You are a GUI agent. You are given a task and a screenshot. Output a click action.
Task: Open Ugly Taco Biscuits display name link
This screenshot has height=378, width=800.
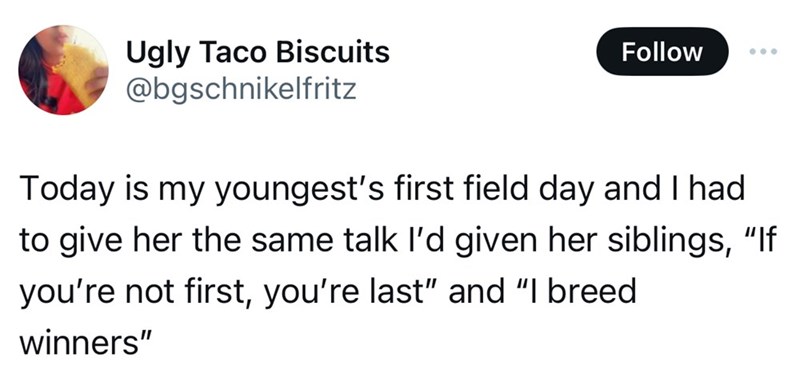tap(258, 53)
